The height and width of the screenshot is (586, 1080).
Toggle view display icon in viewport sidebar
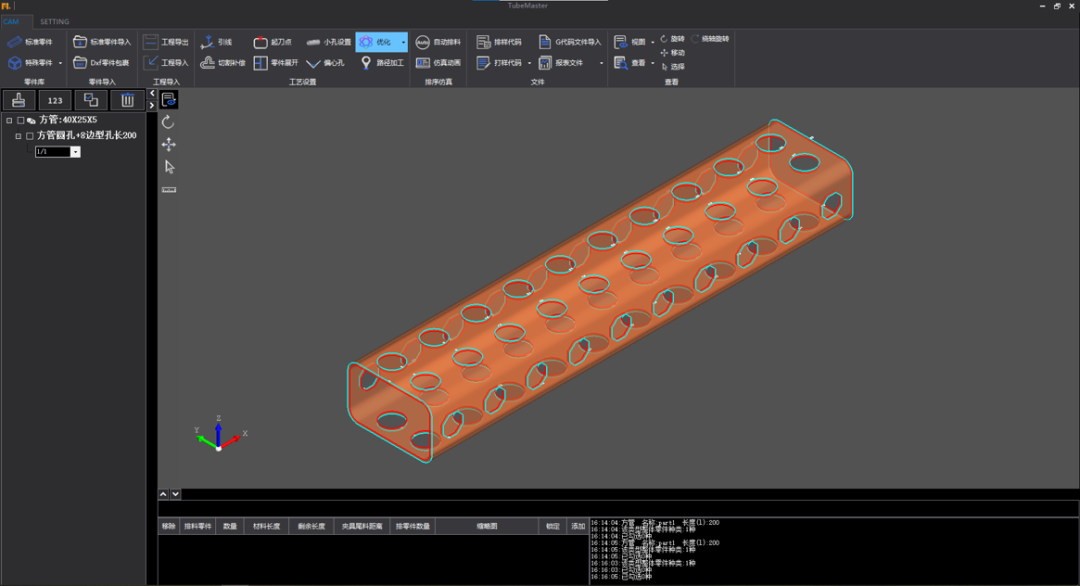(169, 100)
